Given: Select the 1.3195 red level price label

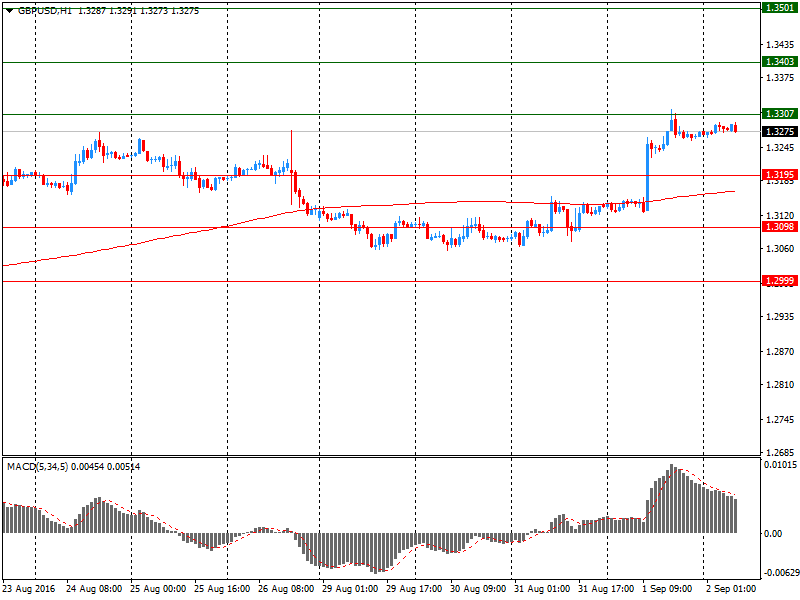Looking at the screenshot, I should click(780, 175).
